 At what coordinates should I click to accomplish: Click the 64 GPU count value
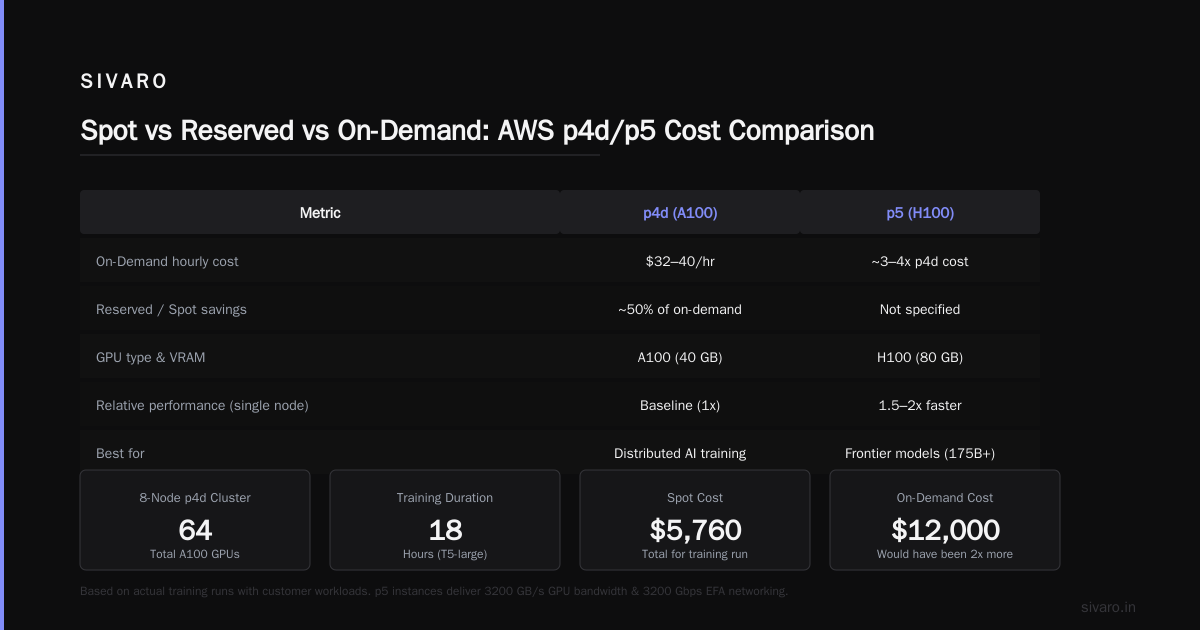195,529
